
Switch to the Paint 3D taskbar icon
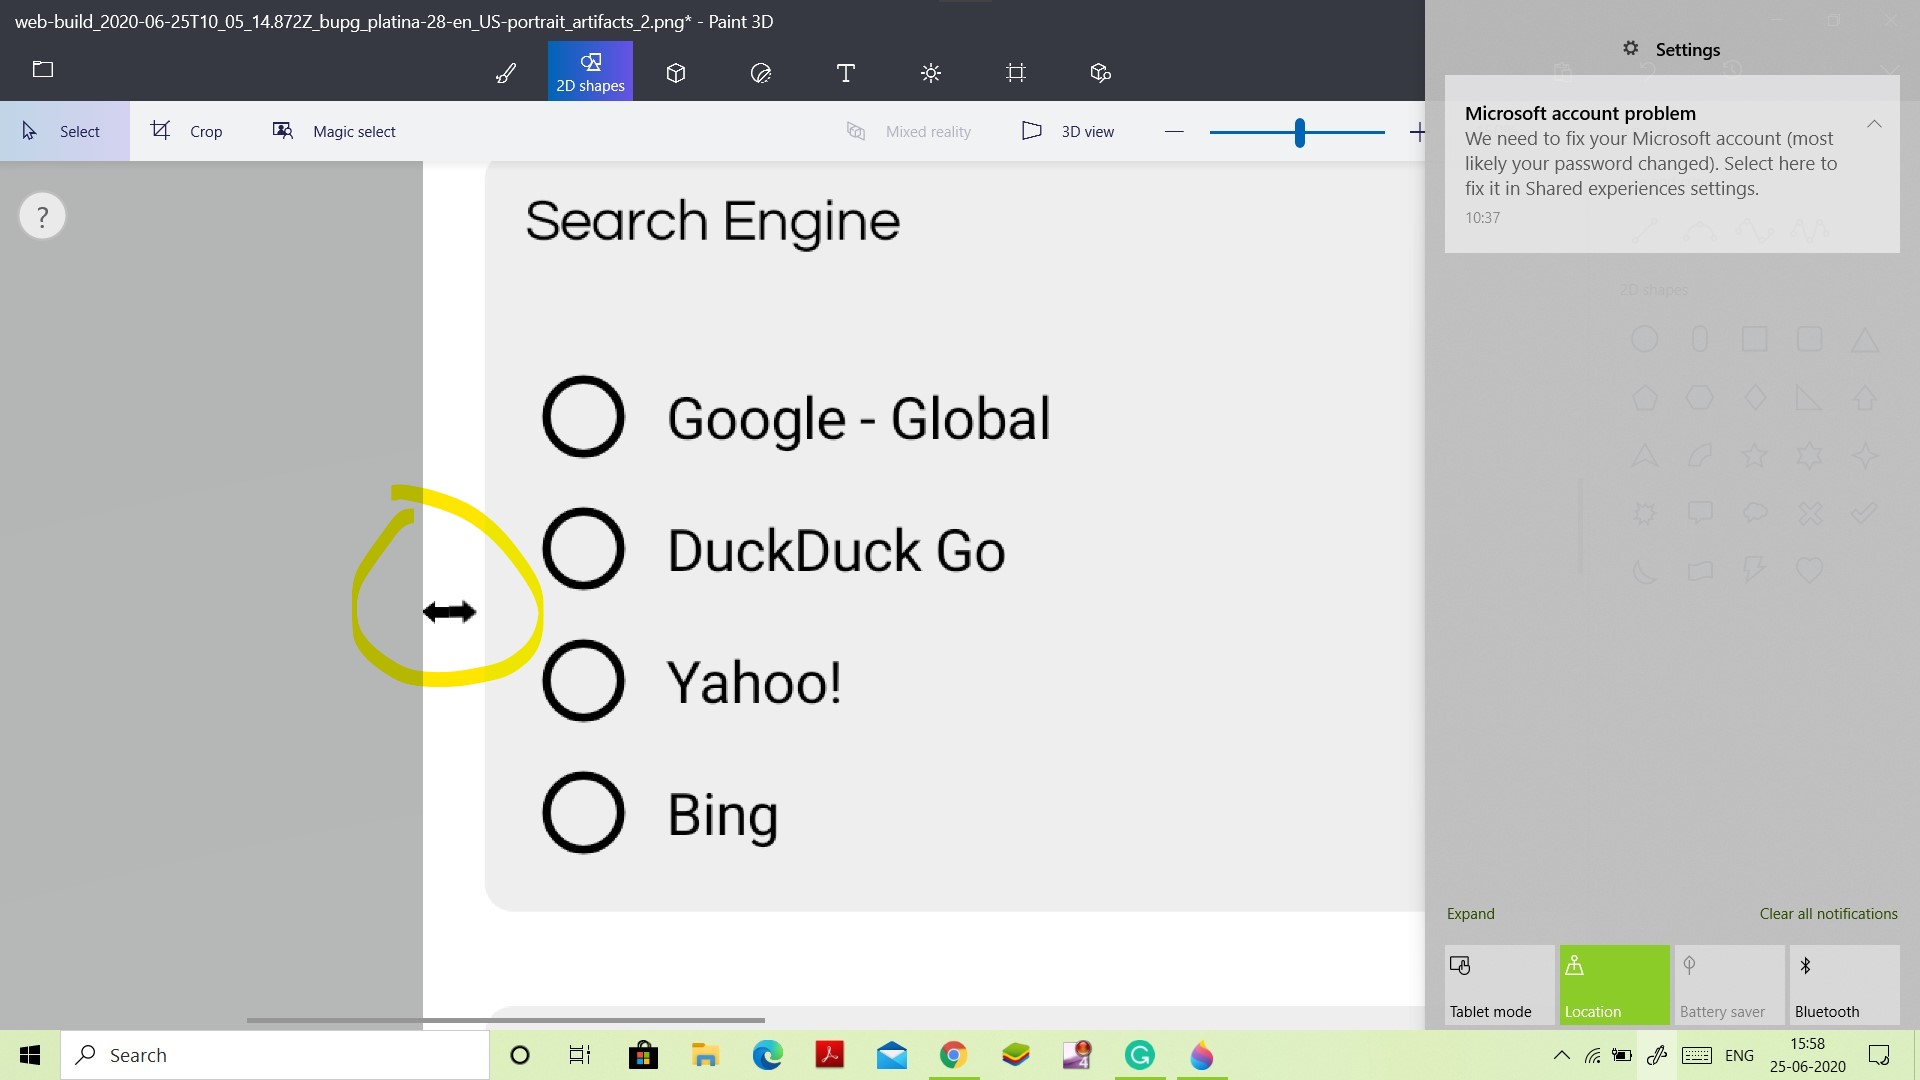(x=1201, y=1055)
